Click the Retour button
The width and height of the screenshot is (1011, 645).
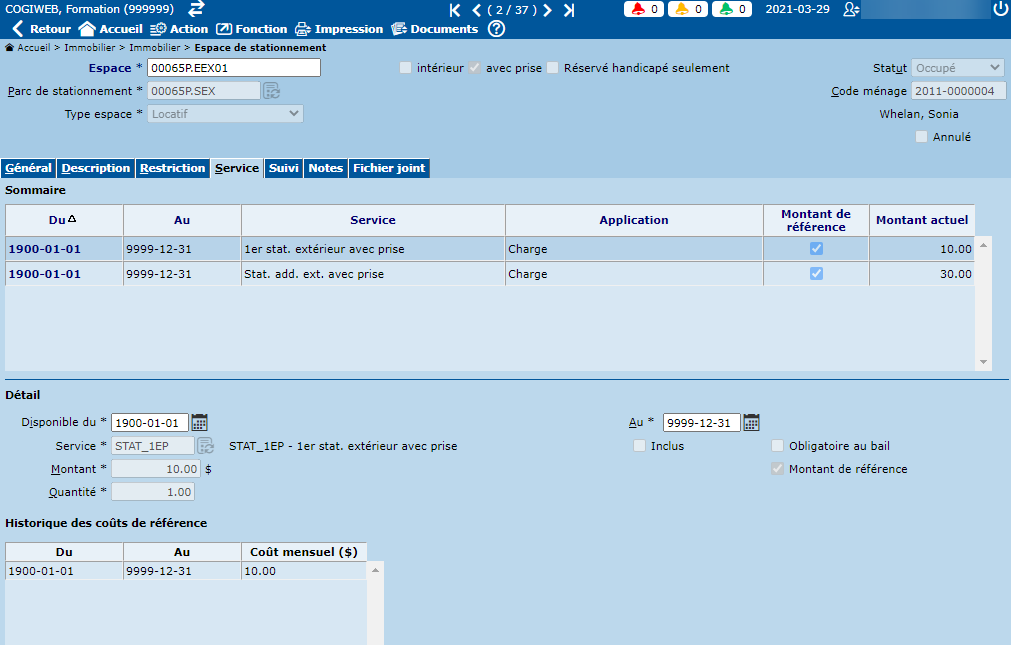click(41, 29)
